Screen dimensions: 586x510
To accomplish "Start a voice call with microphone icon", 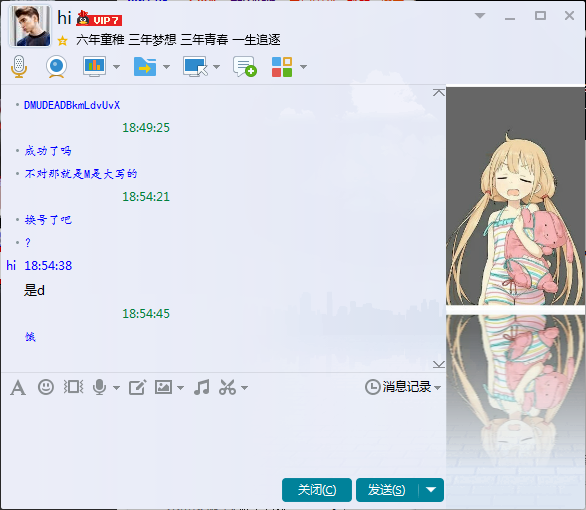I will click(19, 67).
